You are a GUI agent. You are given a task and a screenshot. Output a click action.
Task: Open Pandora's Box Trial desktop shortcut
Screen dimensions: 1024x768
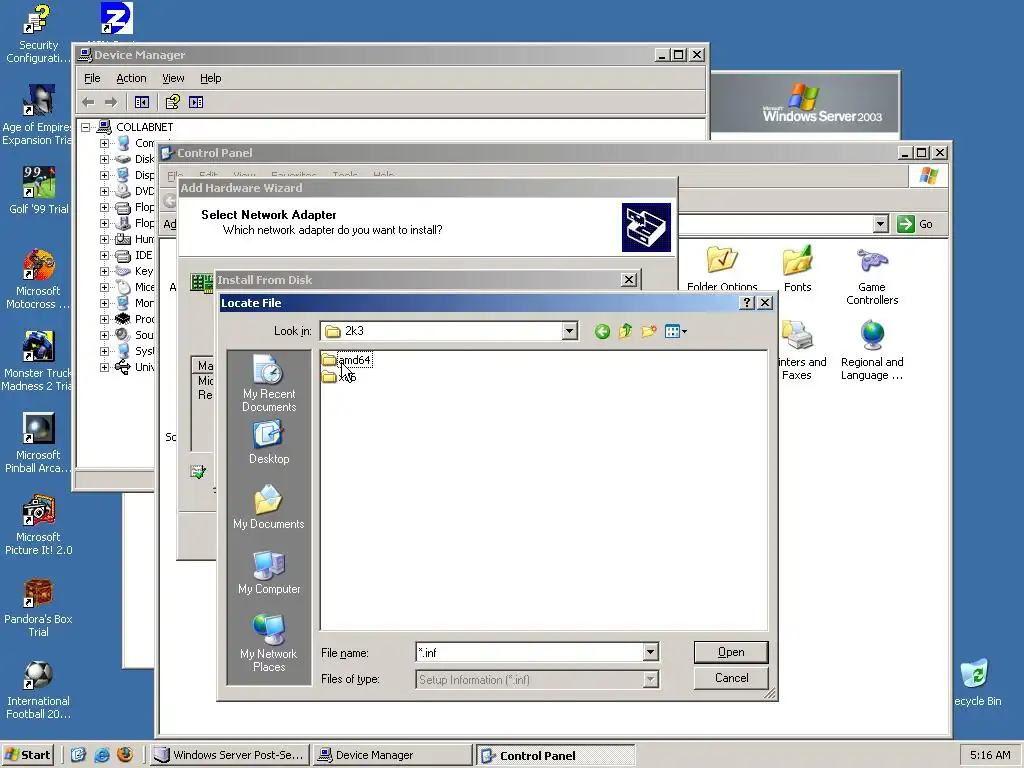pos(38,607)
